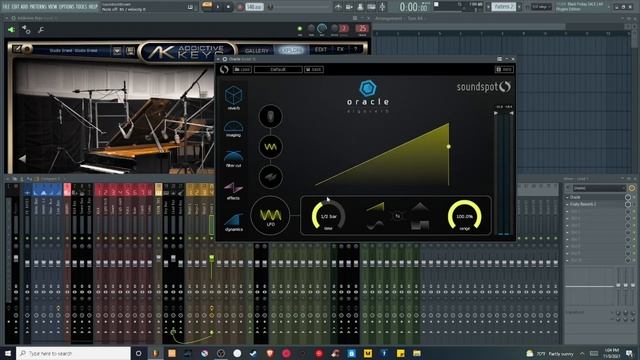Toggle Oracle effect slot on in mixer
The height and width of the screenshot is (360, 640).
click(628, 197)
